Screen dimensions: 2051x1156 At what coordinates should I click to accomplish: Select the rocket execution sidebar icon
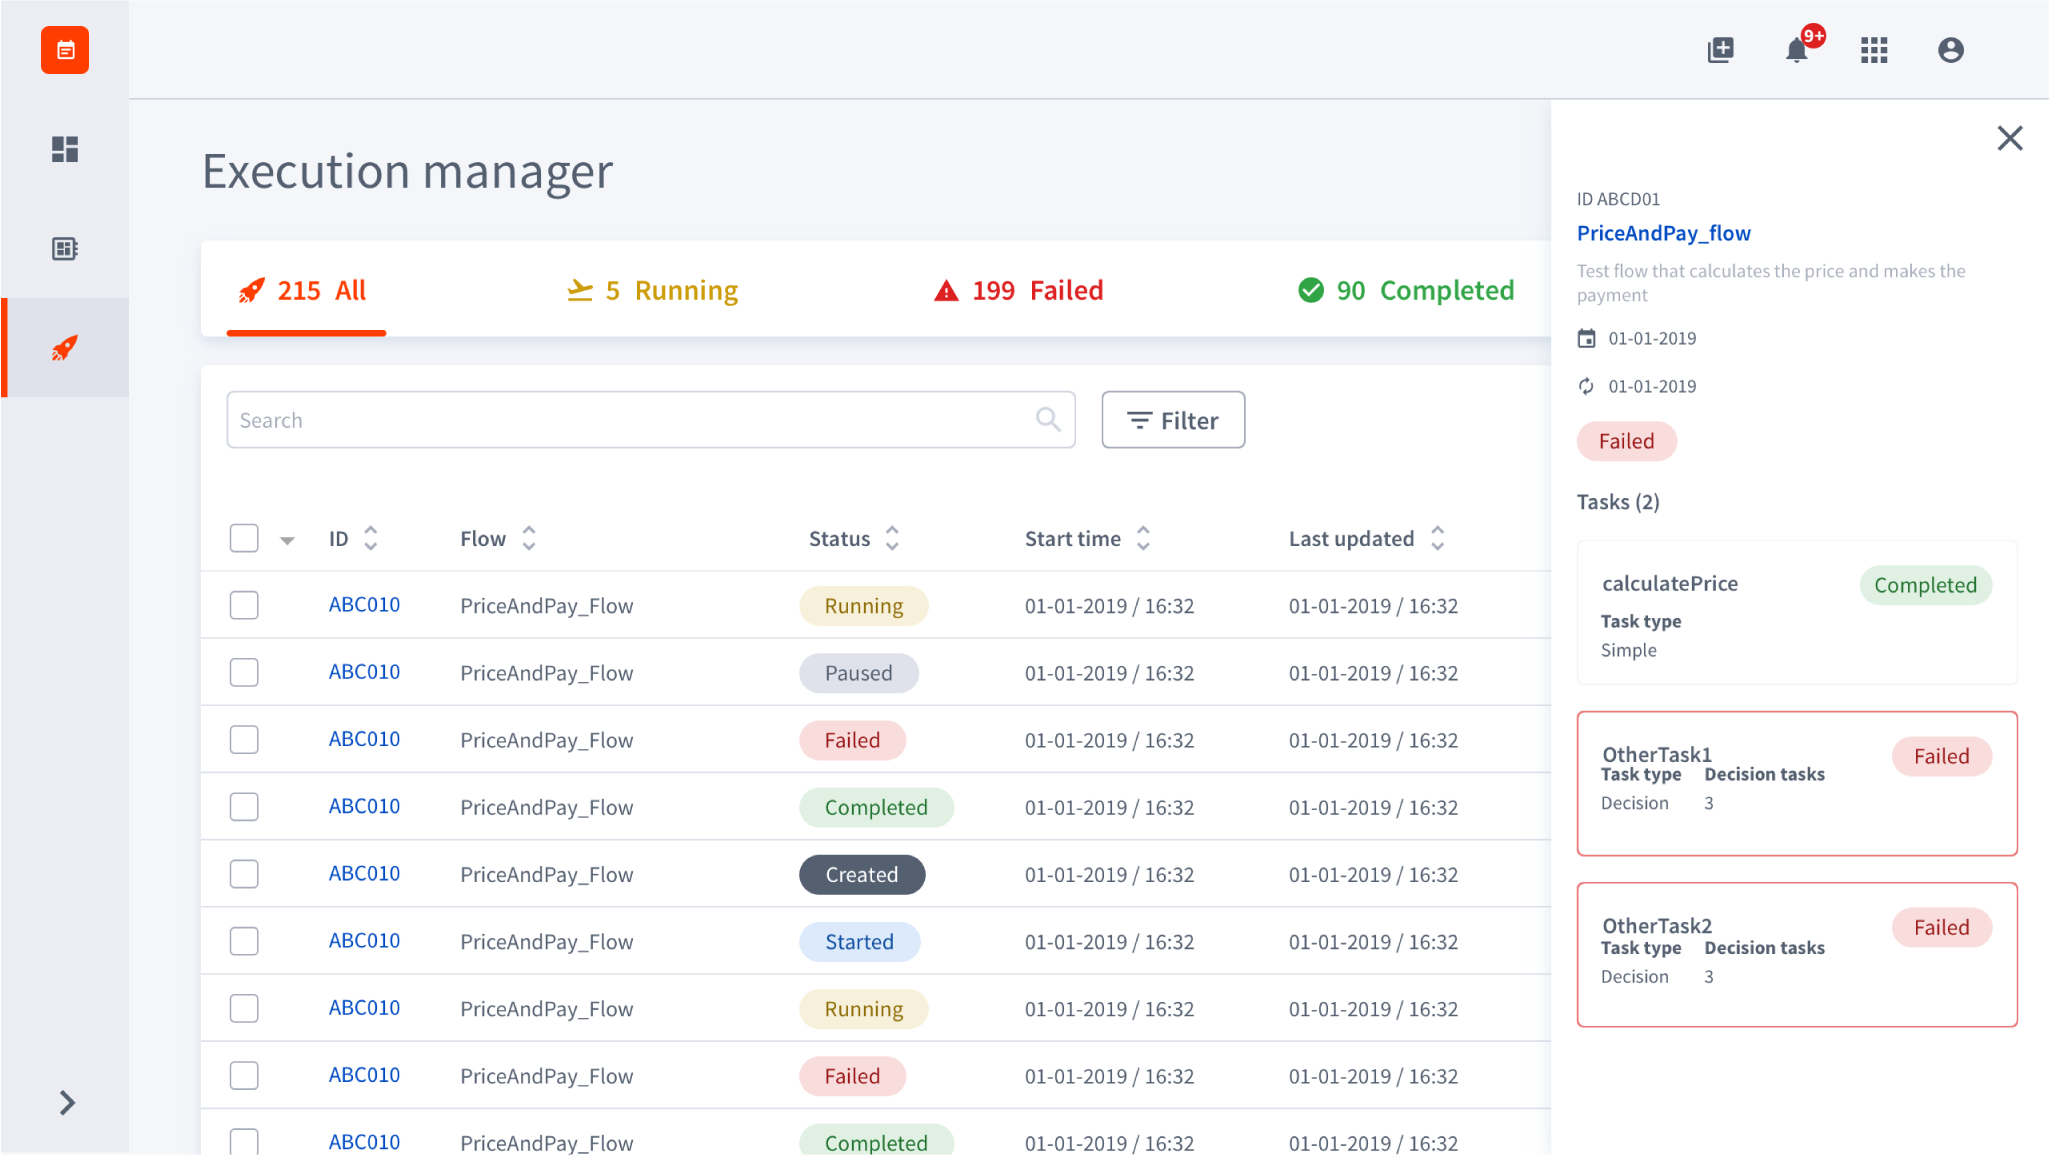coord(65,348)
